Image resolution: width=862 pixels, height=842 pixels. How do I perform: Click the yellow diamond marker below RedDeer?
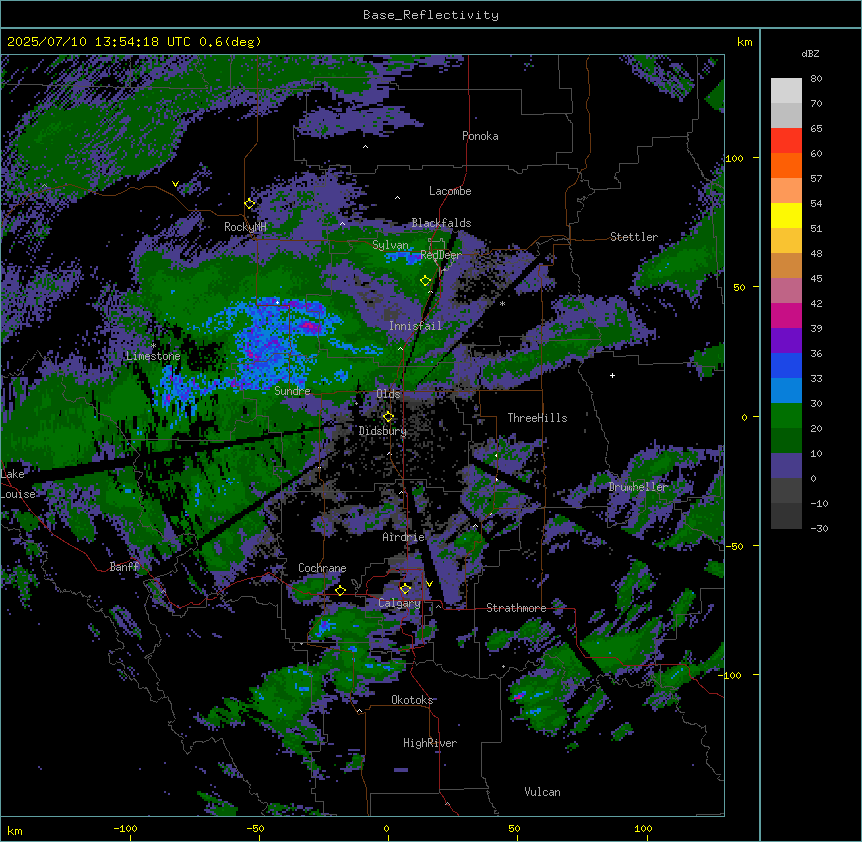pos(425,281)
